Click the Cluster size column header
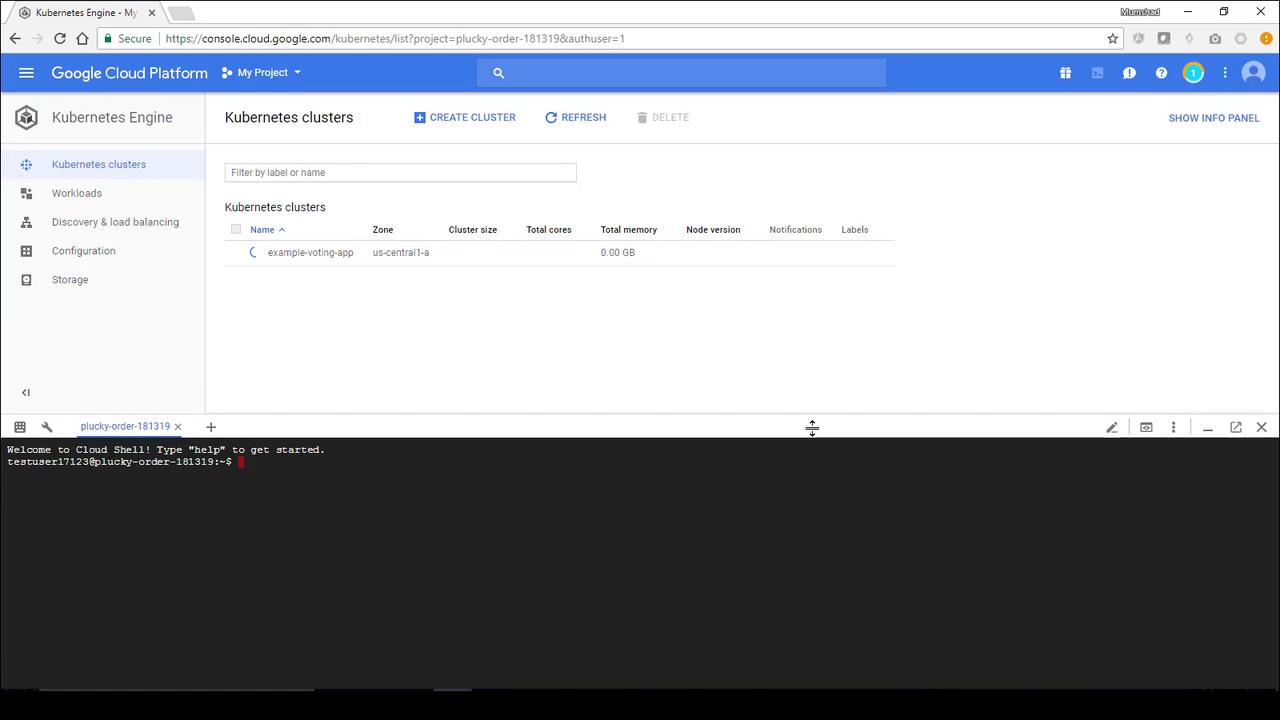Screen dimensions: 1280x720 pyautogui.click(x=473, y=230)
